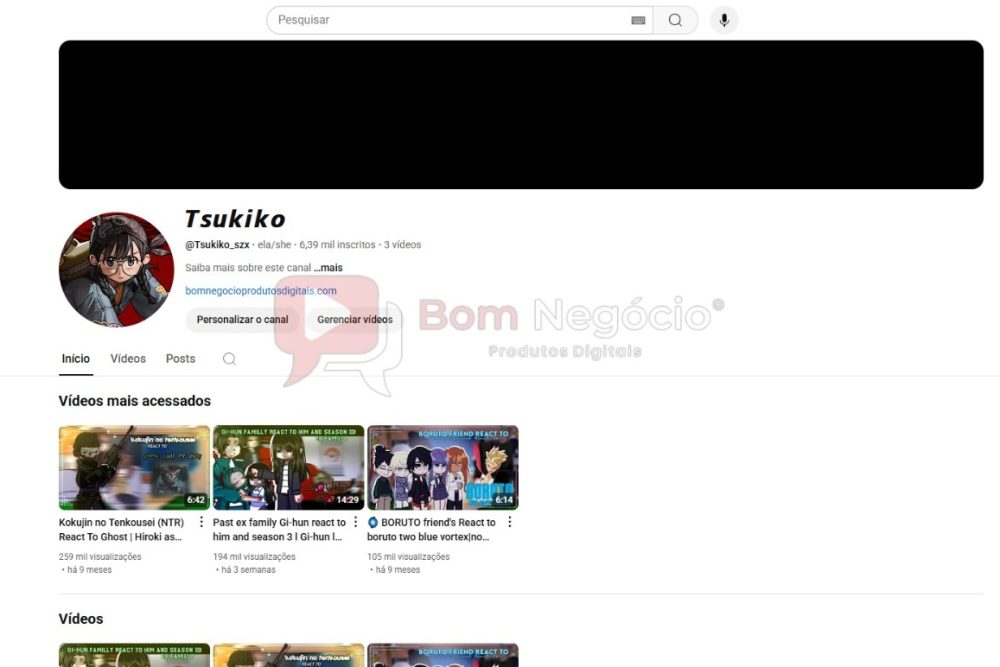Open the on-screen keyboard icon in search
1000x667 pixels.
point(638,20)
